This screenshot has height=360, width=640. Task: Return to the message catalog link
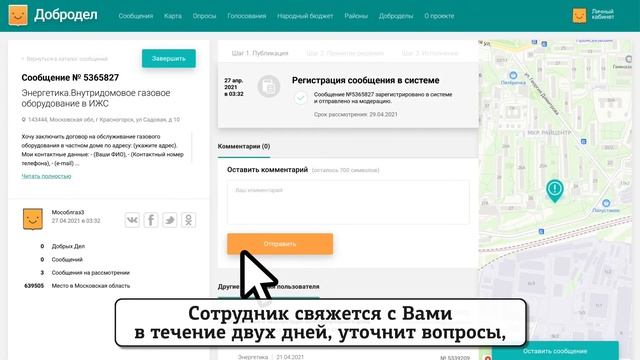tap(64, 59)
